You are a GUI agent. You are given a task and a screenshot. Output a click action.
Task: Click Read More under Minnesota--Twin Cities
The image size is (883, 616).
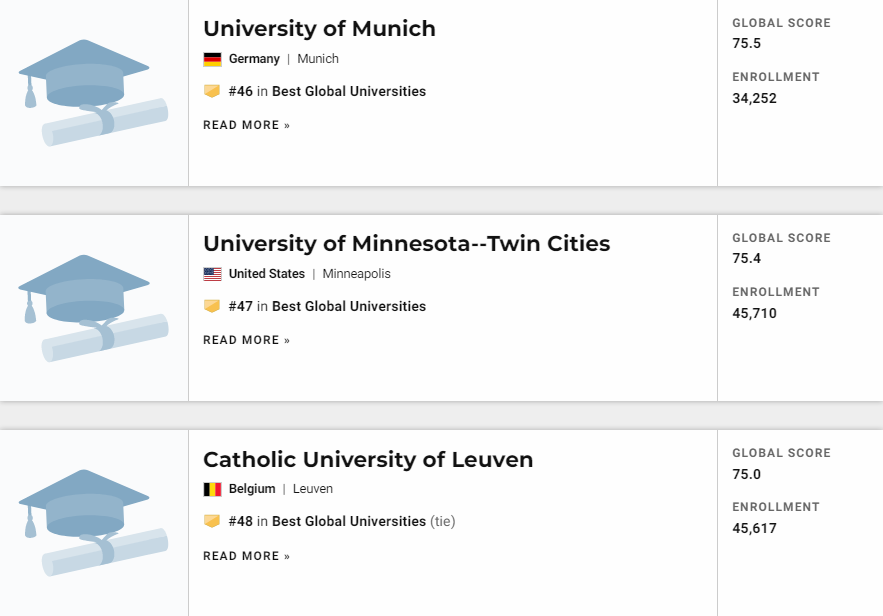[x=246, y=340]
